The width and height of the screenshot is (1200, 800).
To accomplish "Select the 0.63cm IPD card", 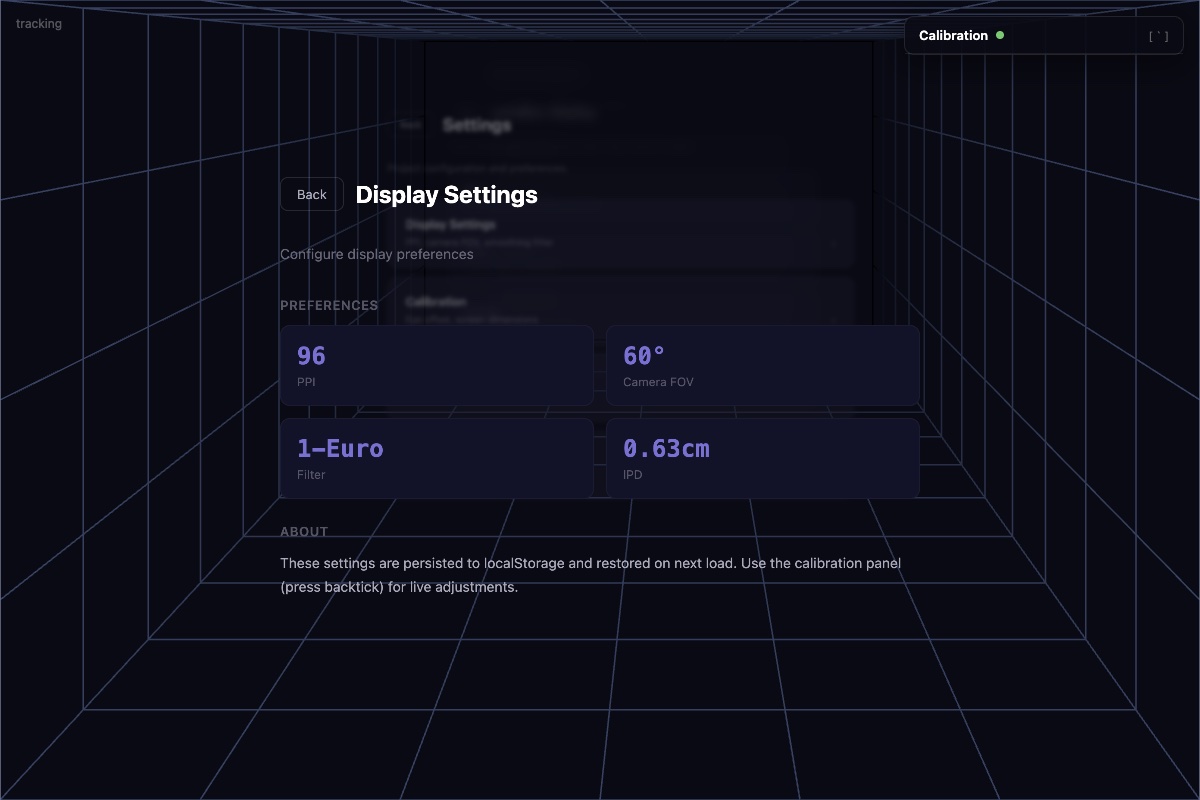I will tap(763, 458).
